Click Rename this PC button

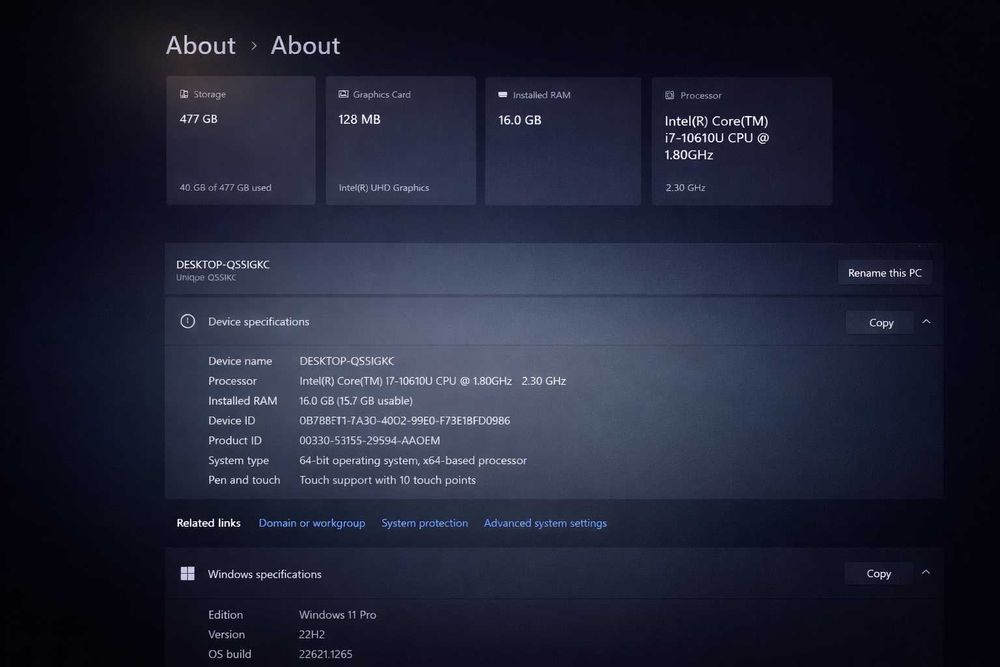tap(885, 272)
